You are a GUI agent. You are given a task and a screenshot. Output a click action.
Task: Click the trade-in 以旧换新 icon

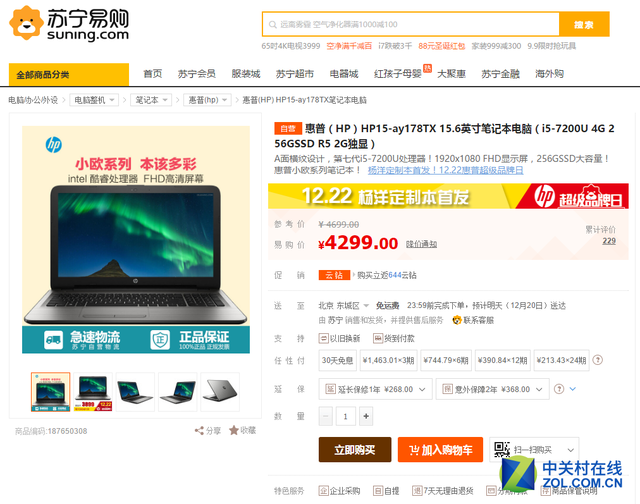323,338
